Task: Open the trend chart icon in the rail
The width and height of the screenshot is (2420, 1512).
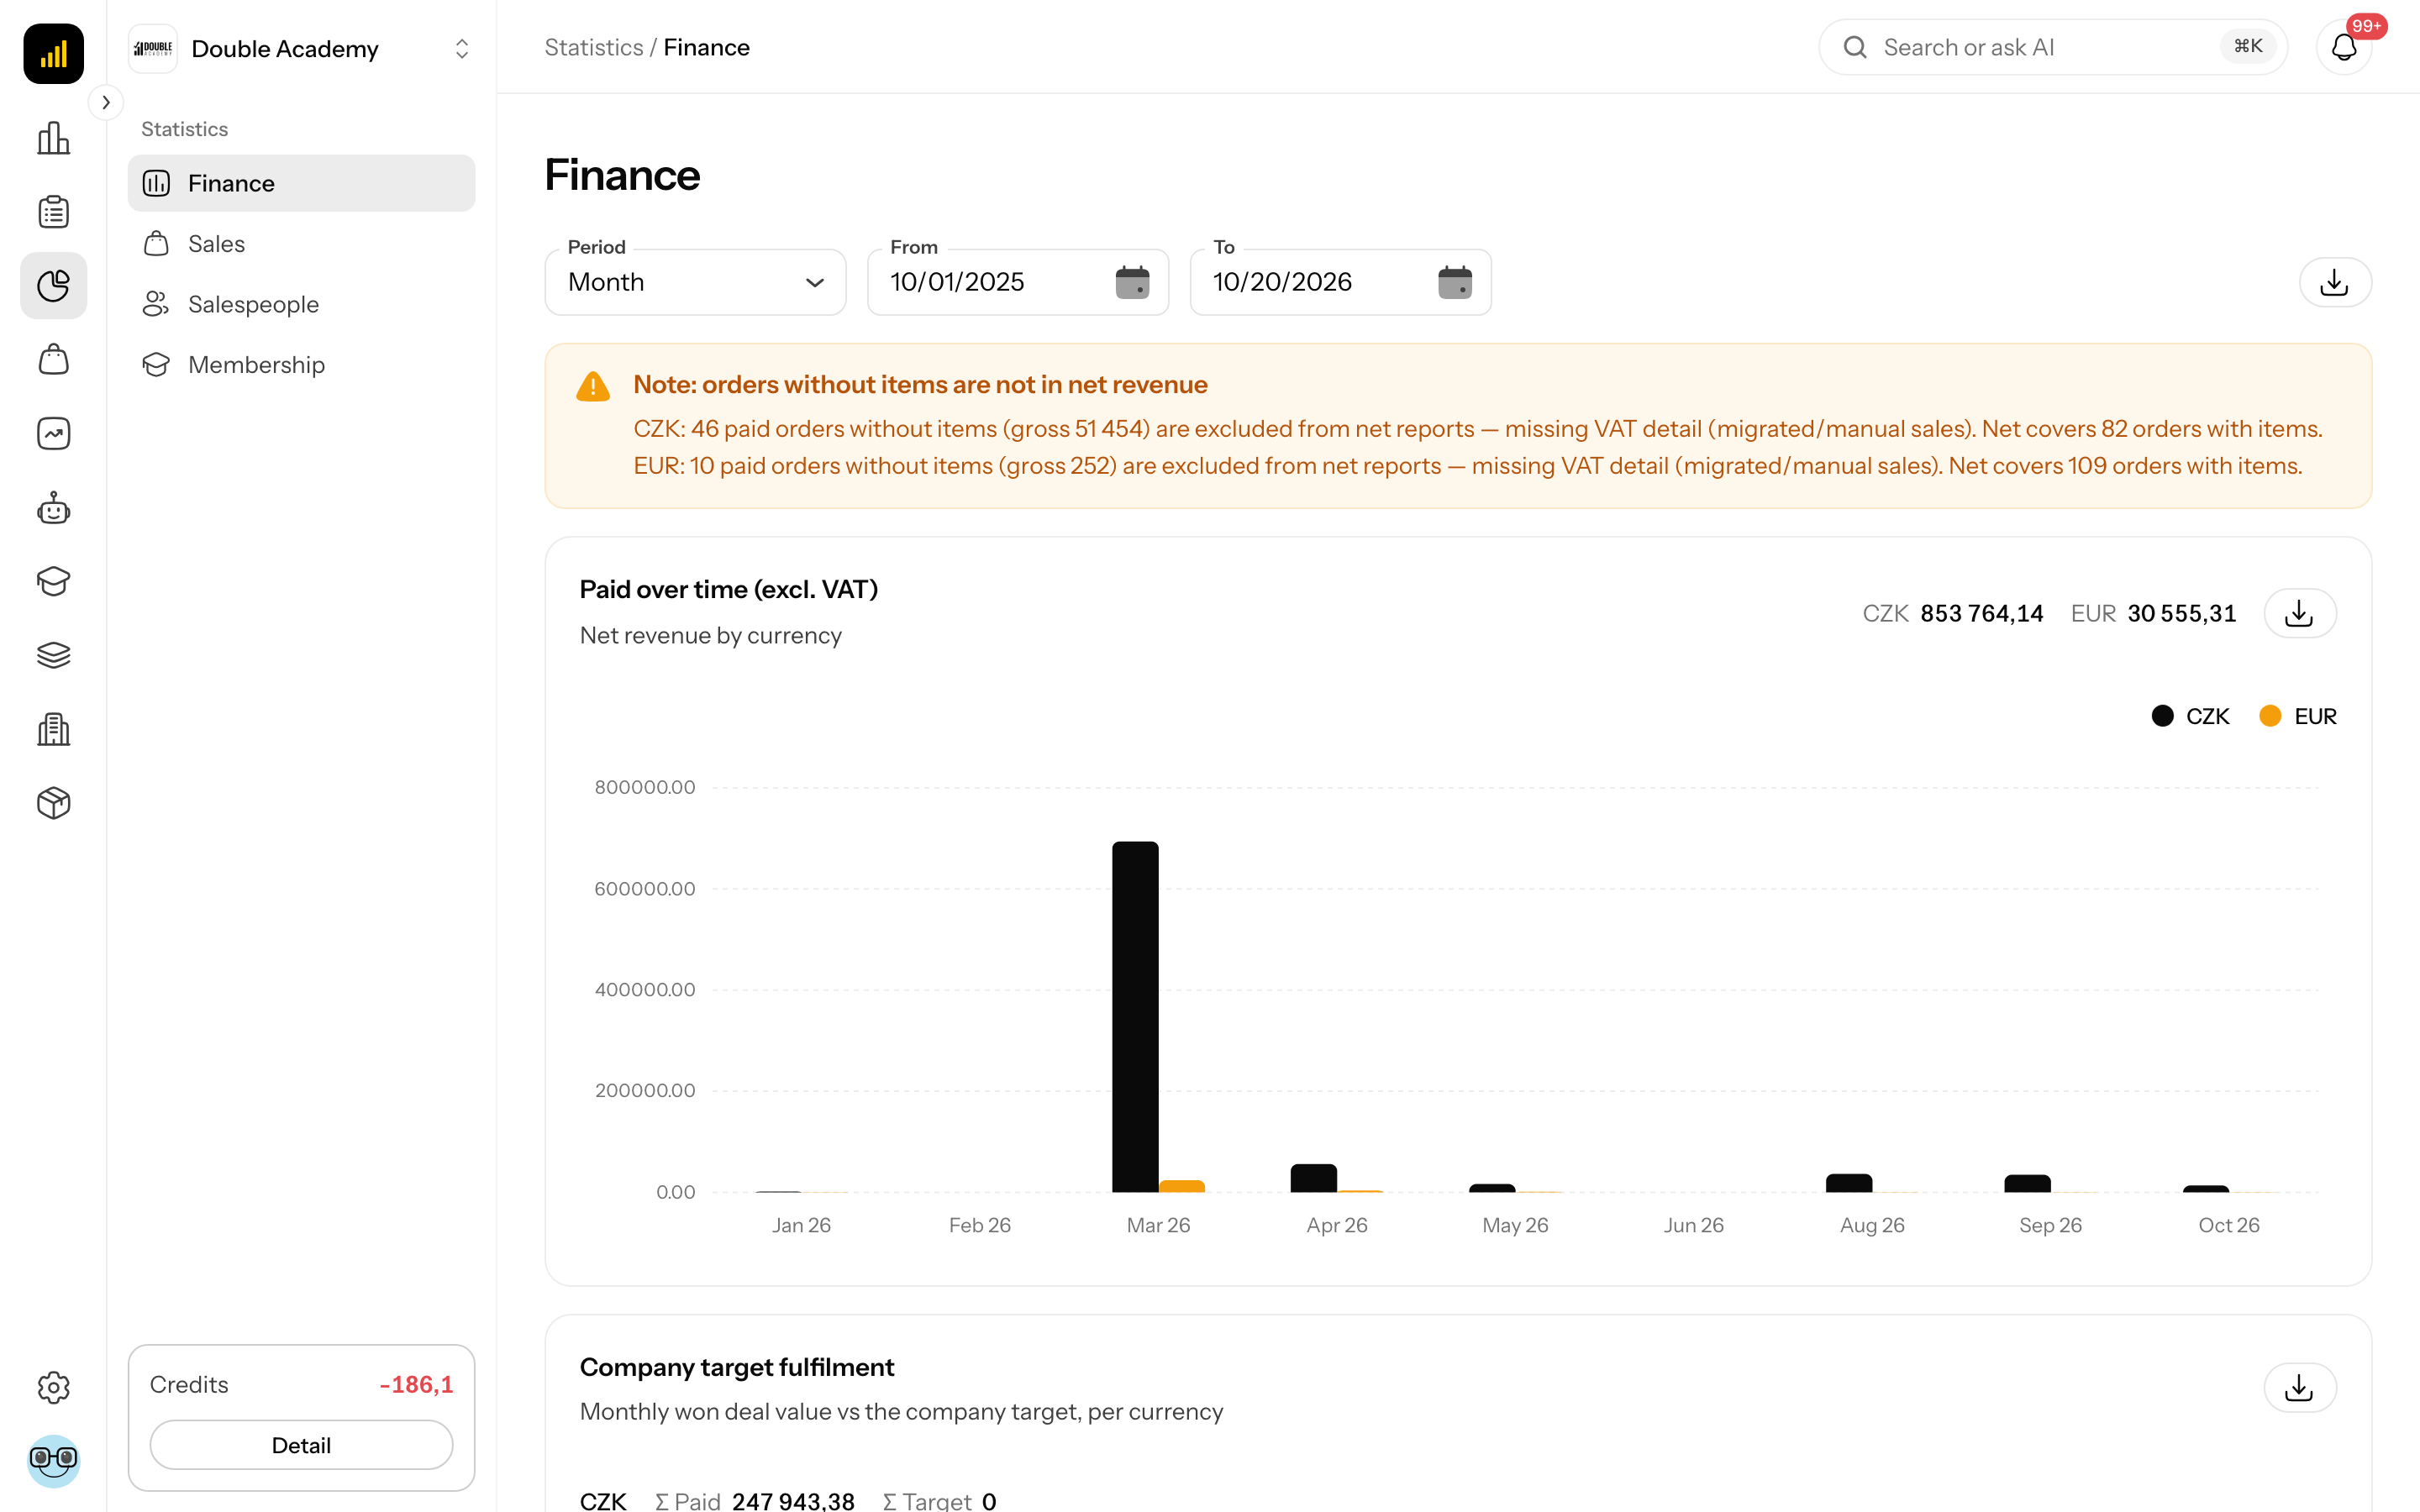Action: (53, 433)
